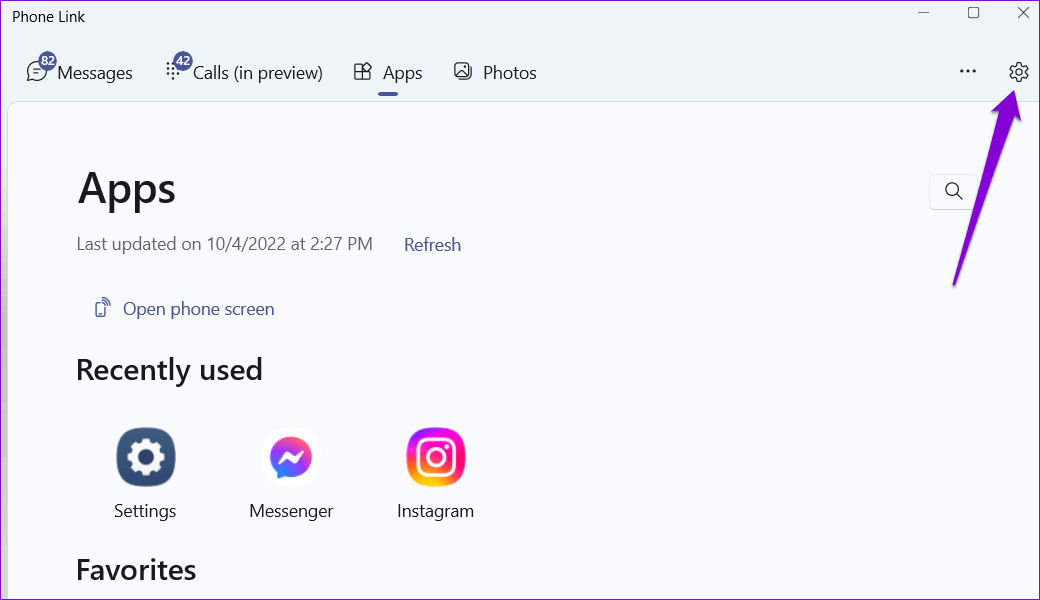Click the Settings app label
1040x600 pixels.
pyautogui.click(x=145, y=511)
